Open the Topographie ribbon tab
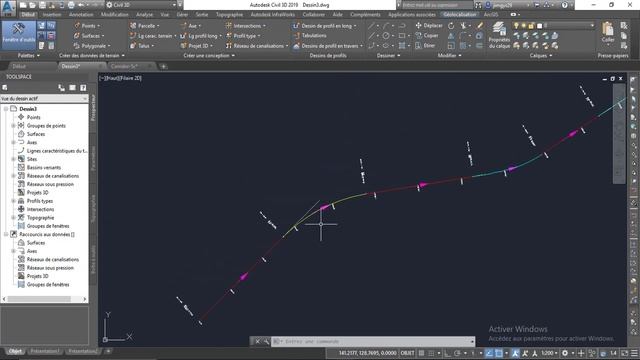The height and width of the screenshot is (360, 640). pos(229,14)
